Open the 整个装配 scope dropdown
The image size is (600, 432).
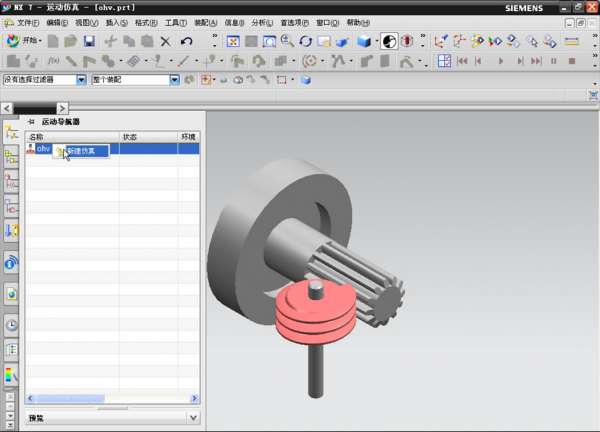coord(174,80)
